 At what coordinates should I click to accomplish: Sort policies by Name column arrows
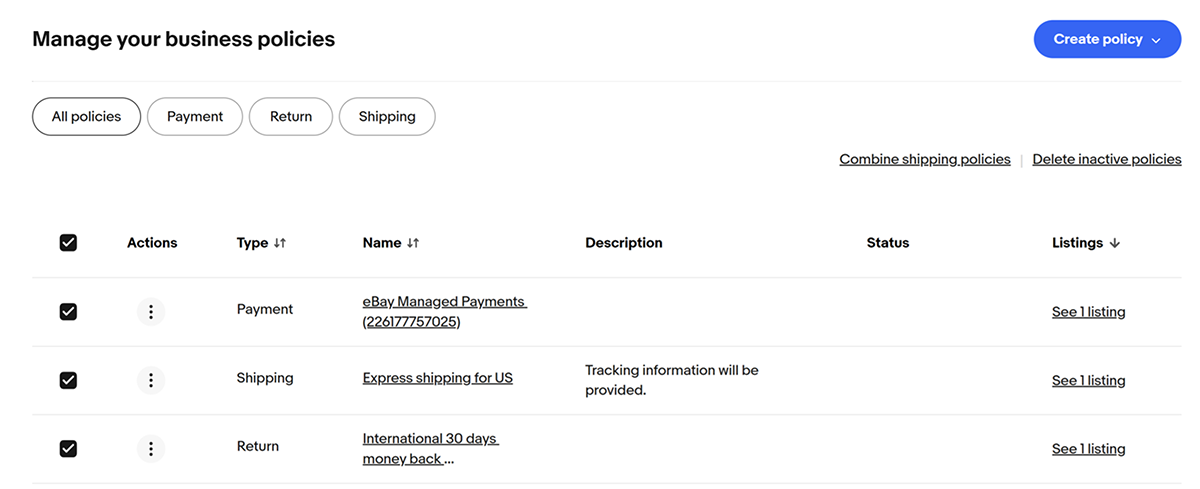coord(413,243)
